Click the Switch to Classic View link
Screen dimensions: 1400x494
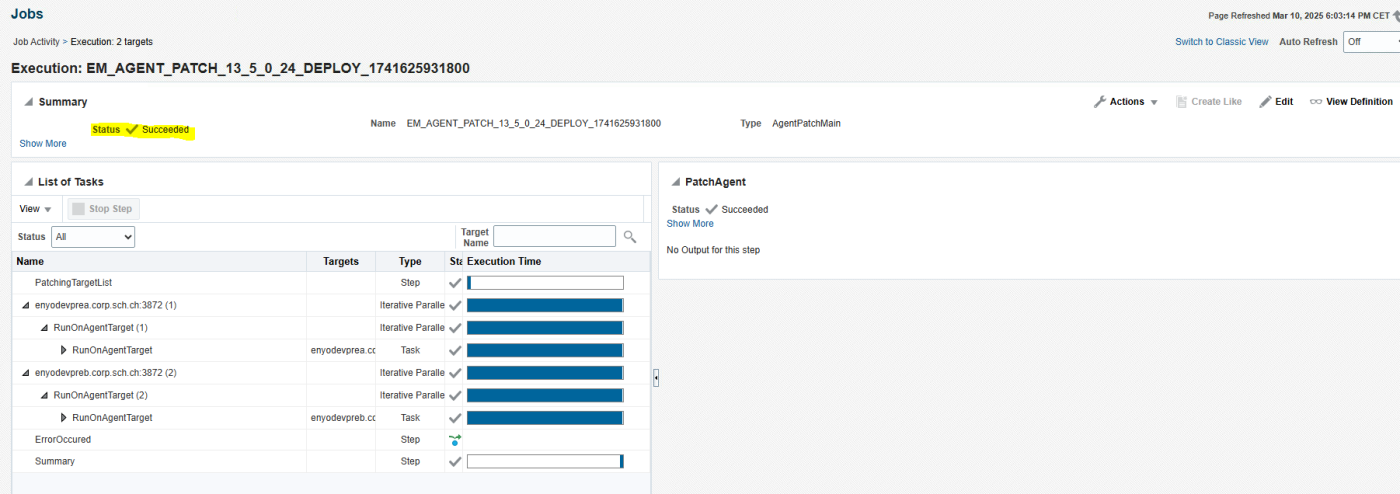1221,42
